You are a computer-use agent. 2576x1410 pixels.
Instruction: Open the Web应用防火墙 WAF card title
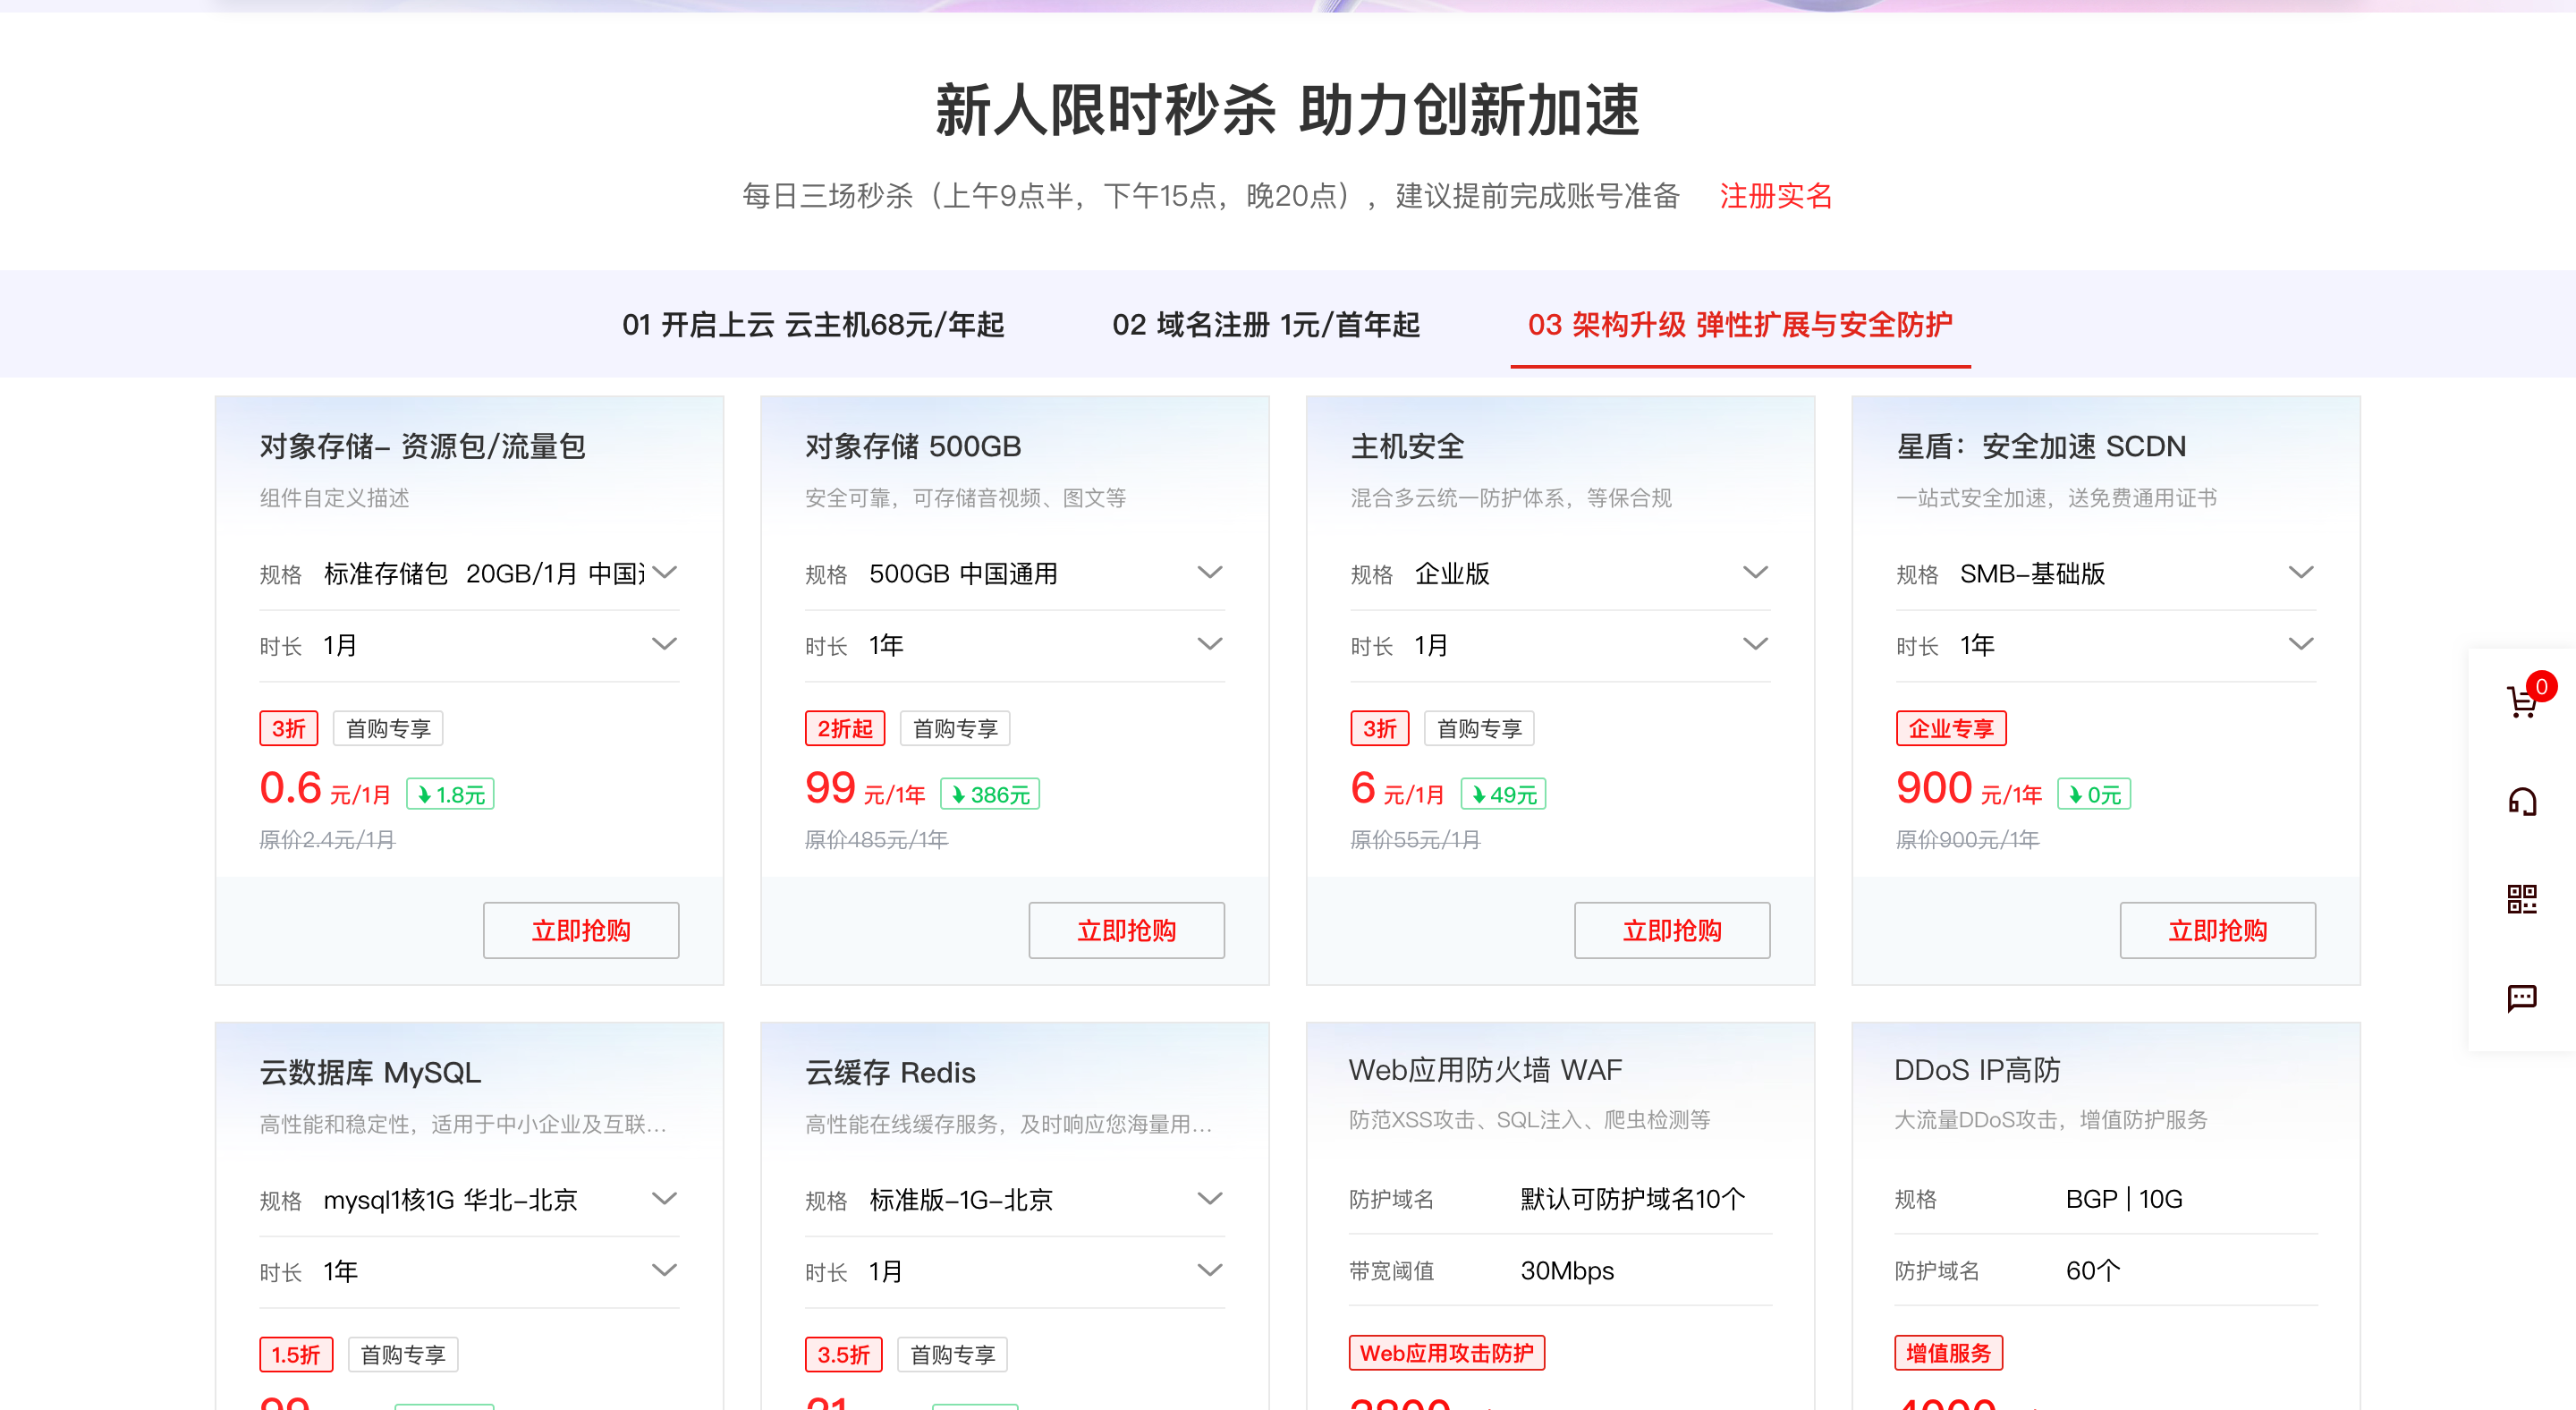tap(1484, 1070)
